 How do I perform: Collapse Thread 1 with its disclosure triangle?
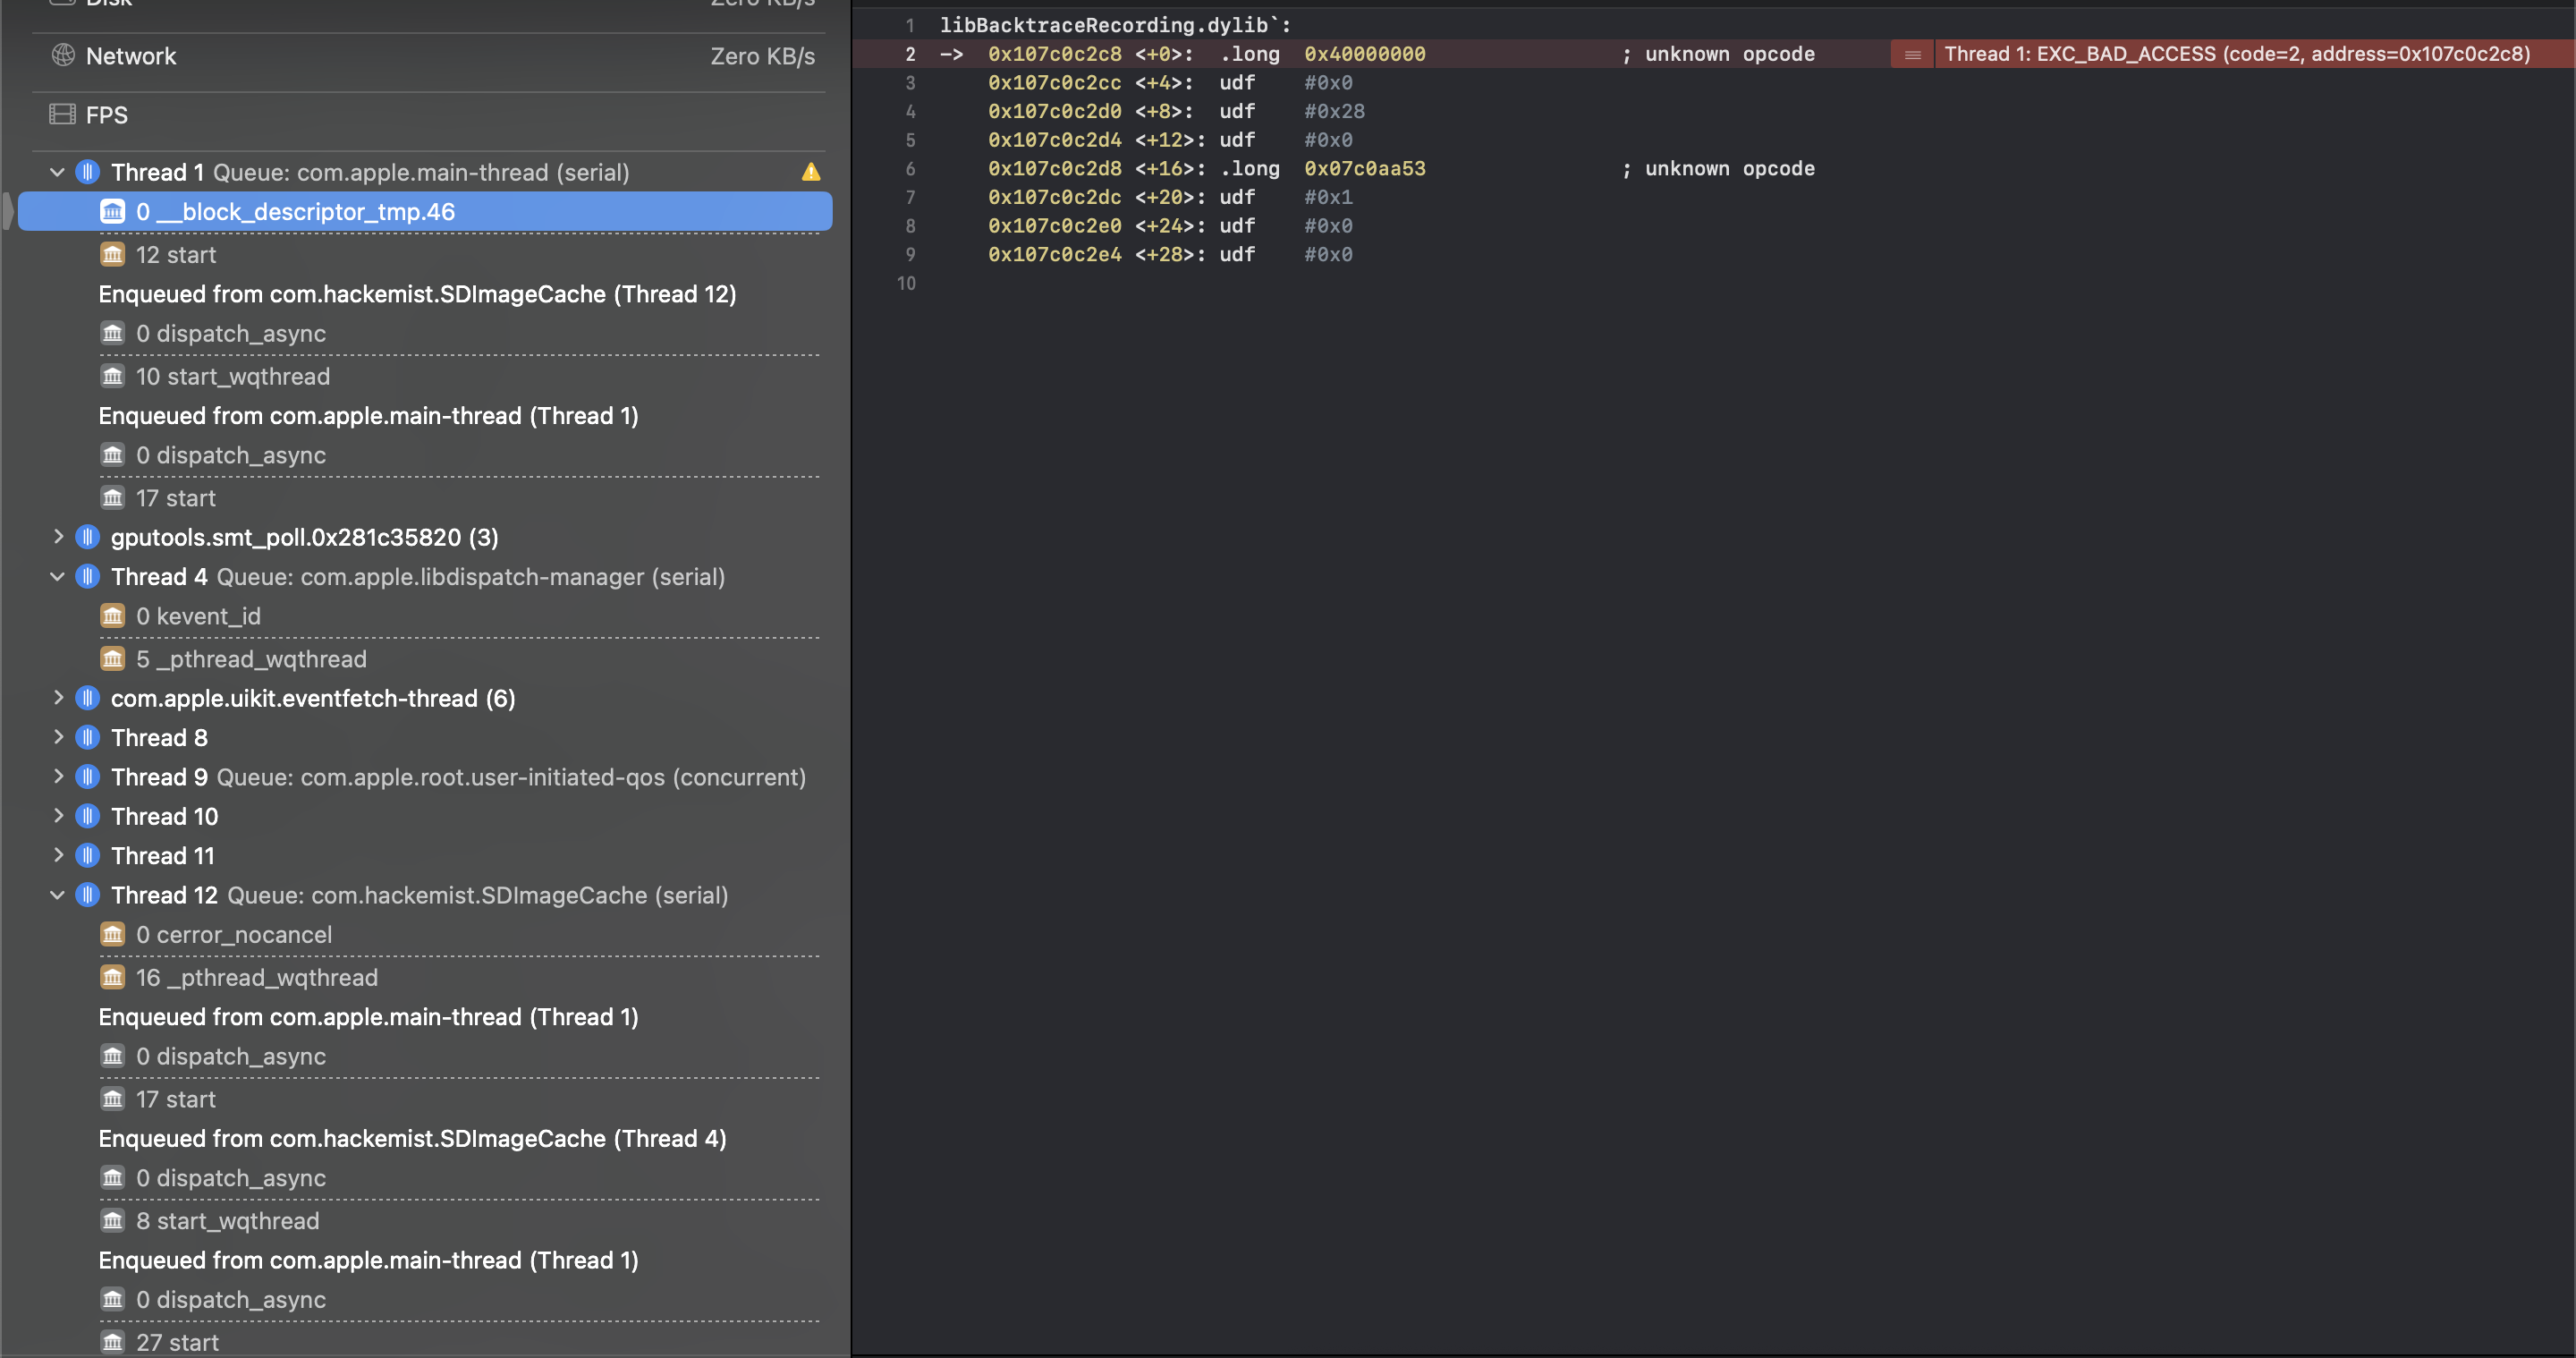click(57, 171)
